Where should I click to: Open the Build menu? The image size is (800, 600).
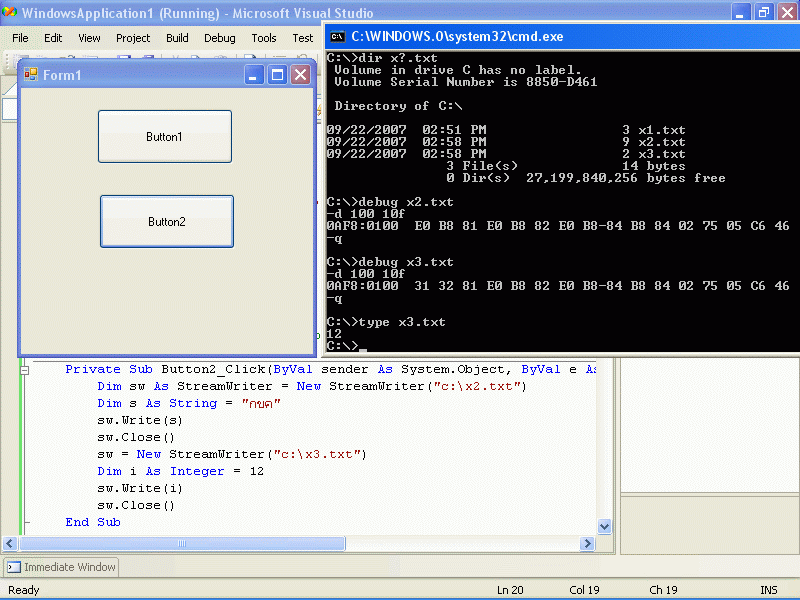point(177,38)
